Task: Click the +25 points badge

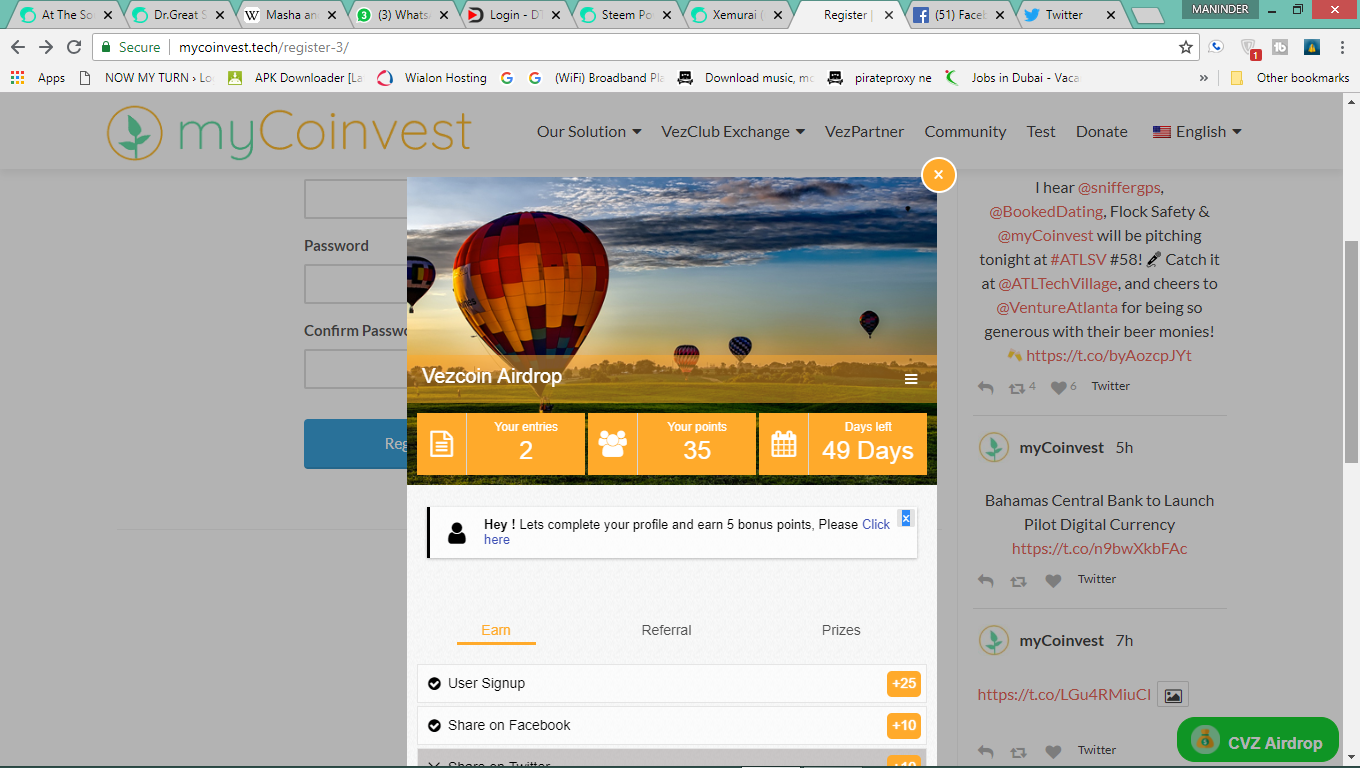Action: tap(904, 684)
